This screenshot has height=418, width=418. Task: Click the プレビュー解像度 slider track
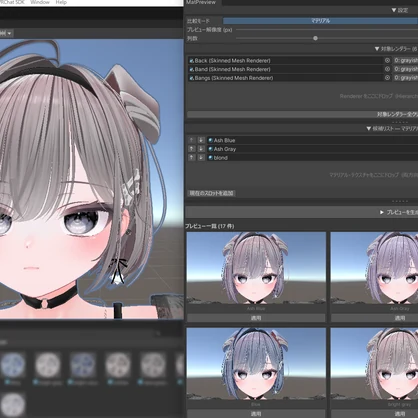point(327,30)
